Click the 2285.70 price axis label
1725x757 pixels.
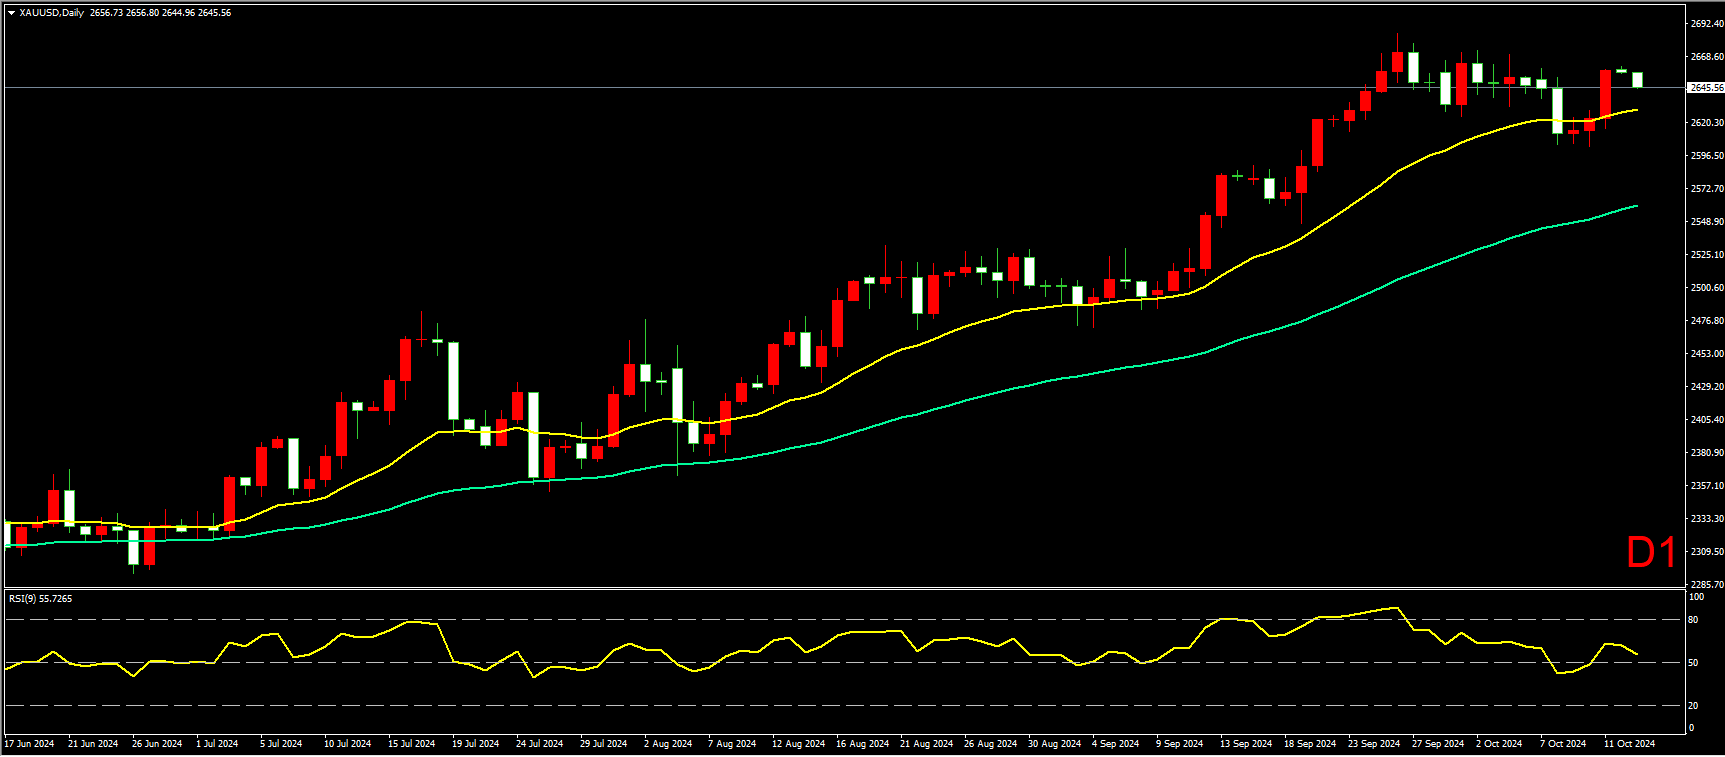click(1707, 584)
